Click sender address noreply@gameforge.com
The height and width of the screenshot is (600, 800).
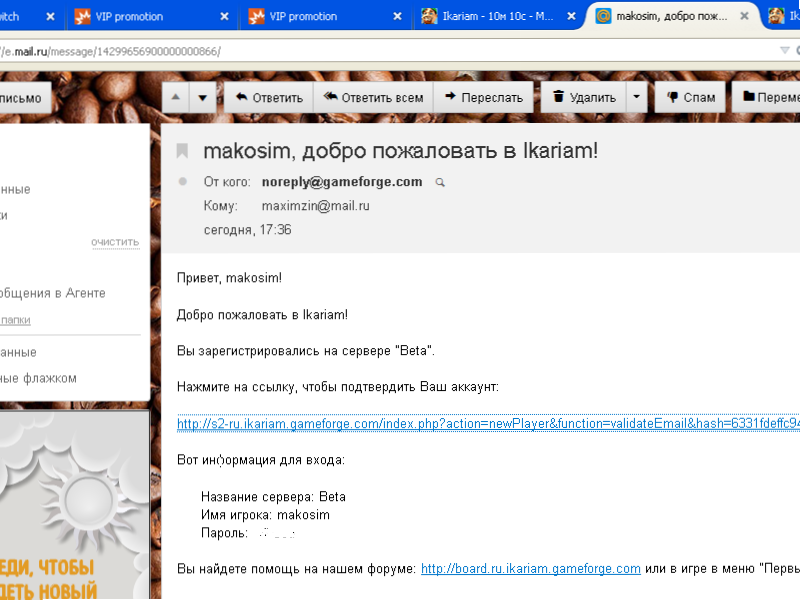(342, 182)
